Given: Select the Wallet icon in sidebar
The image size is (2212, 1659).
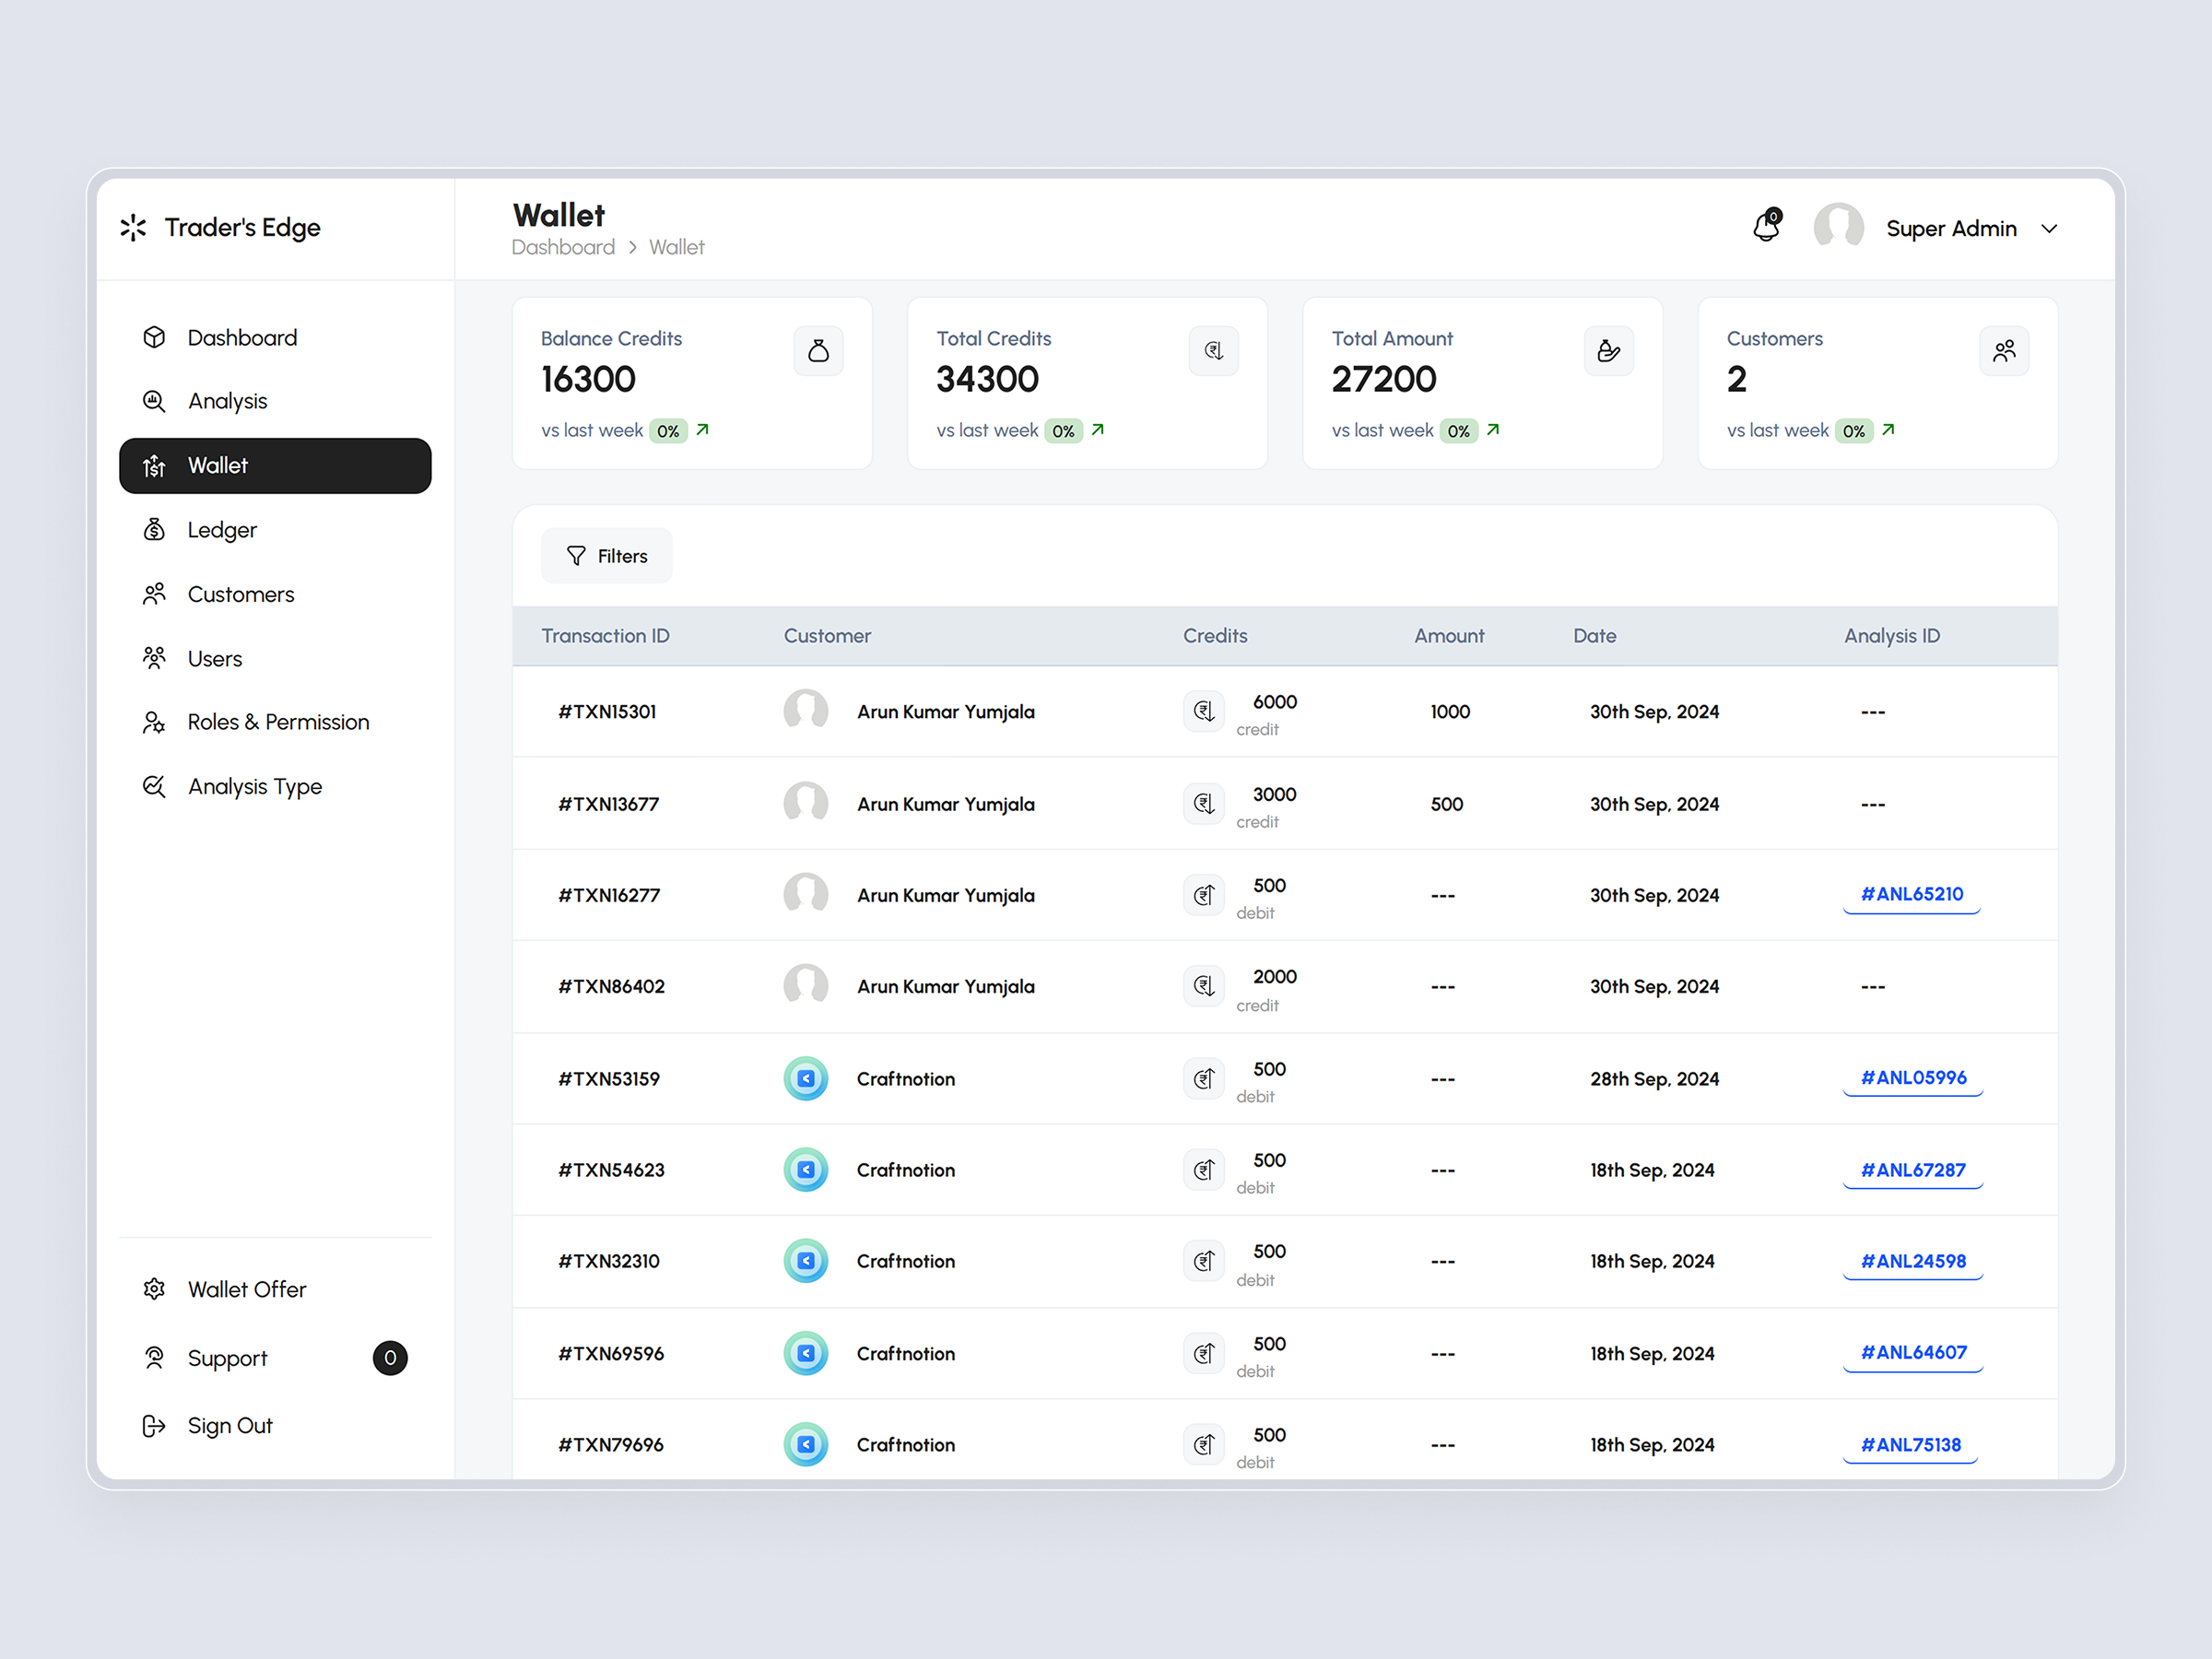Looking at the screenshot, I should pos(154,466).
